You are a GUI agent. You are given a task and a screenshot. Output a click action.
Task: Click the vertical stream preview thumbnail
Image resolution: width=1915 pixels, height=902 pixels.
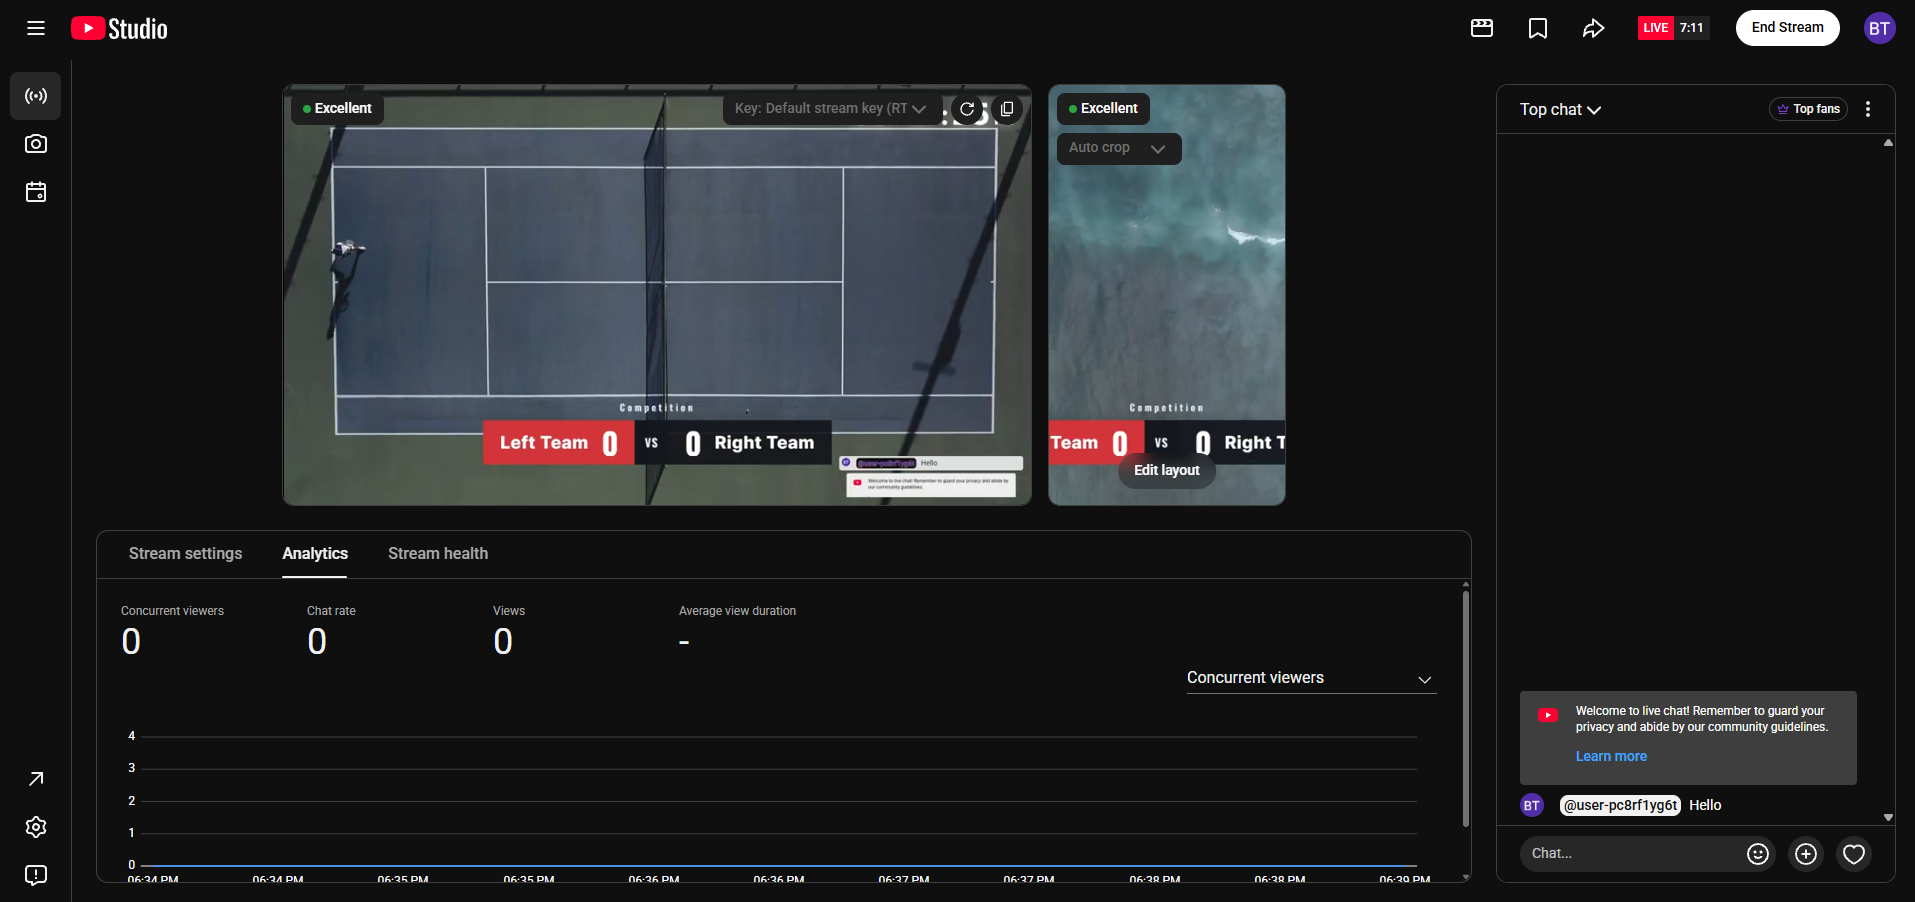click(1167, 295)
